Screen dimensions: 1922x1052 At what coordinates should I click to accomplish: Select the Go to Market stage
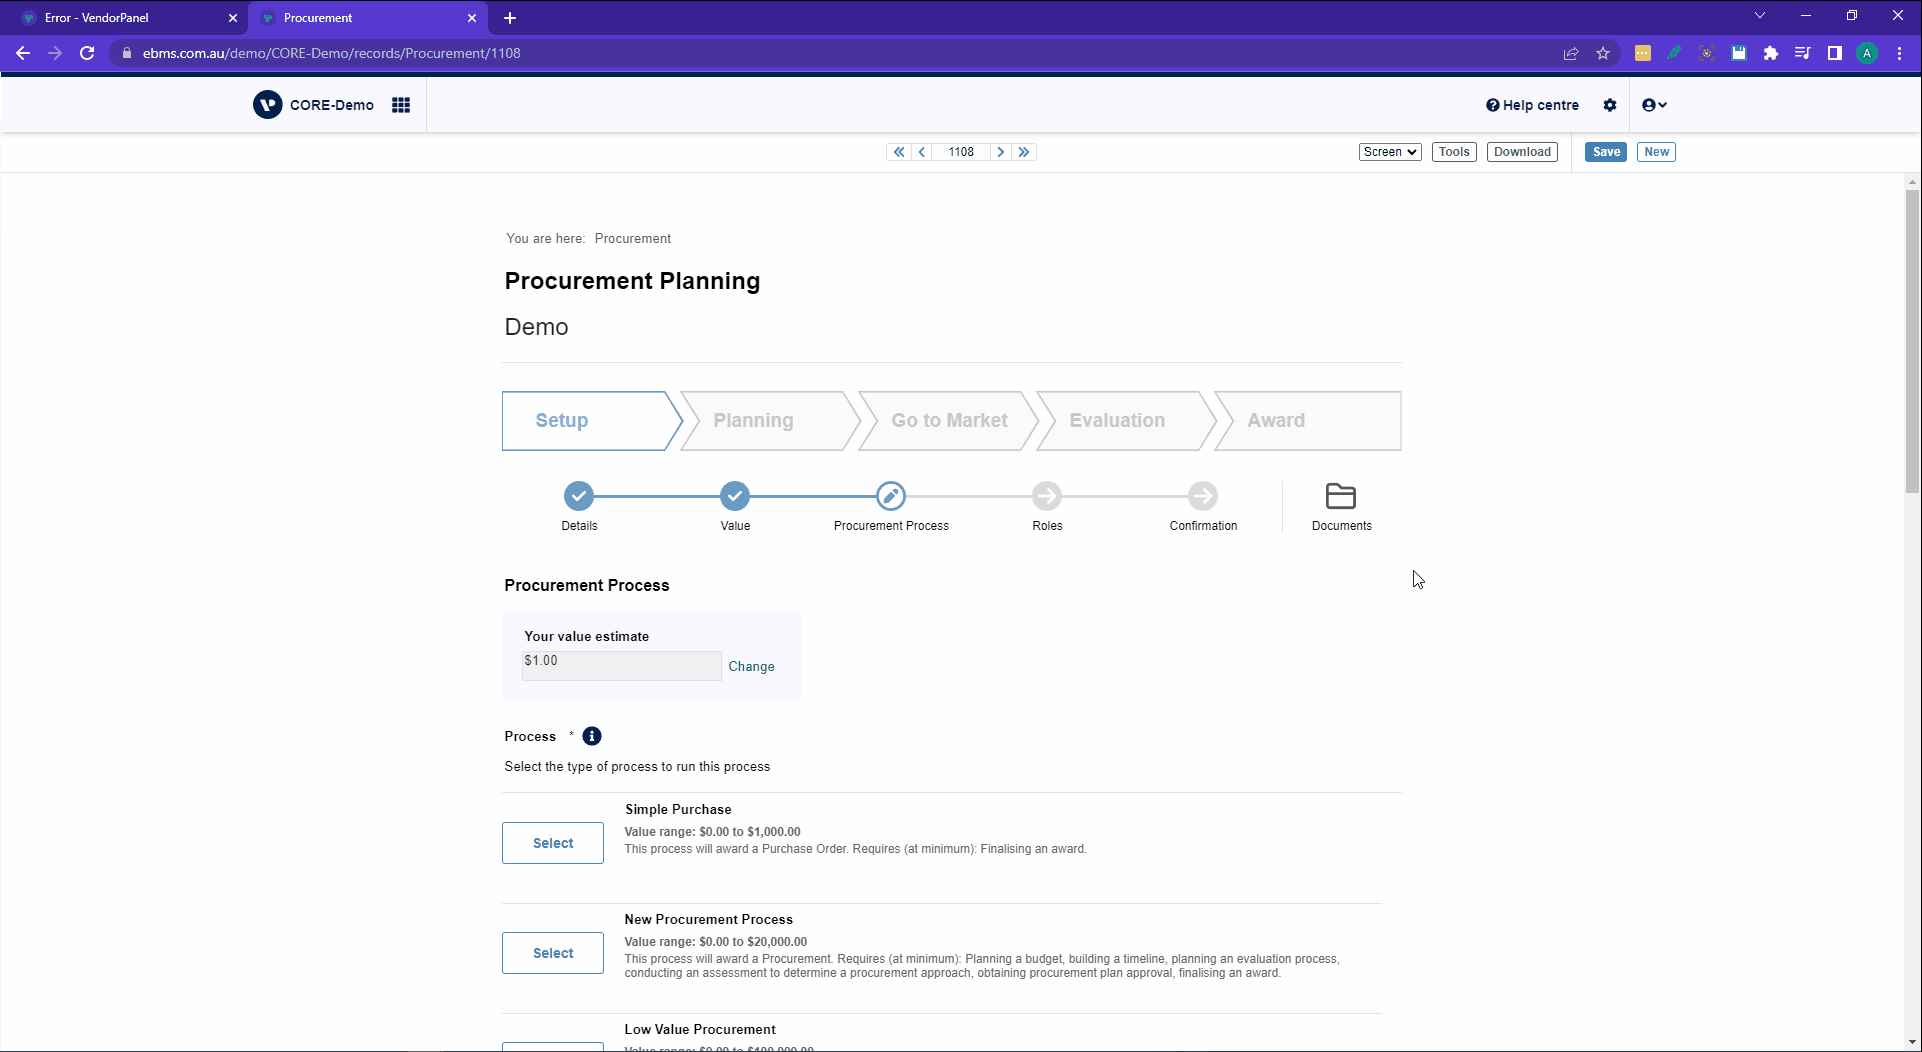[946, 421]
